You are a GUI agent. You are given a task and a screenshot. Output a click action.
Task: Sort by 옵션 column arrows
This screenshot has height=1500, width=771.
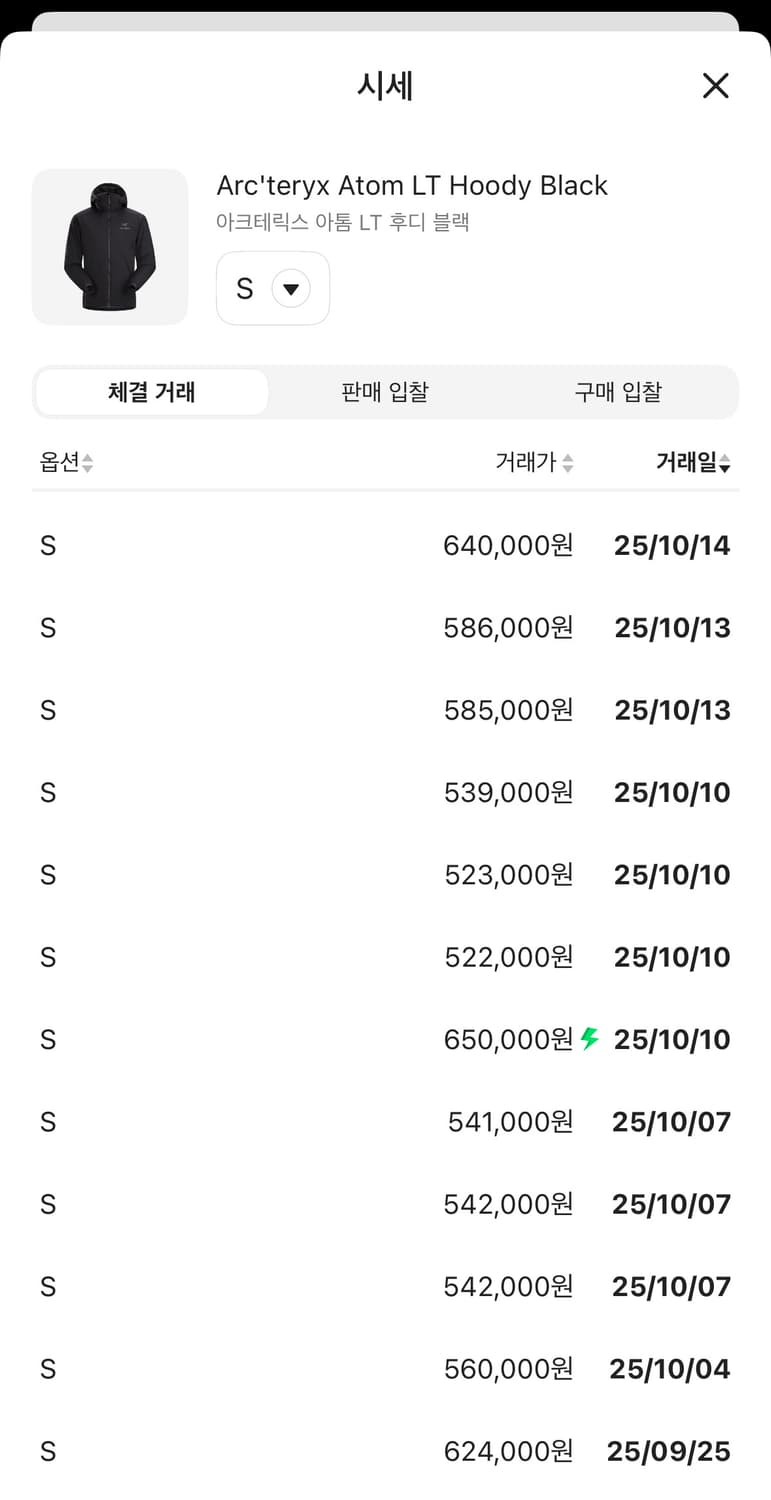(x=88, y=463)
